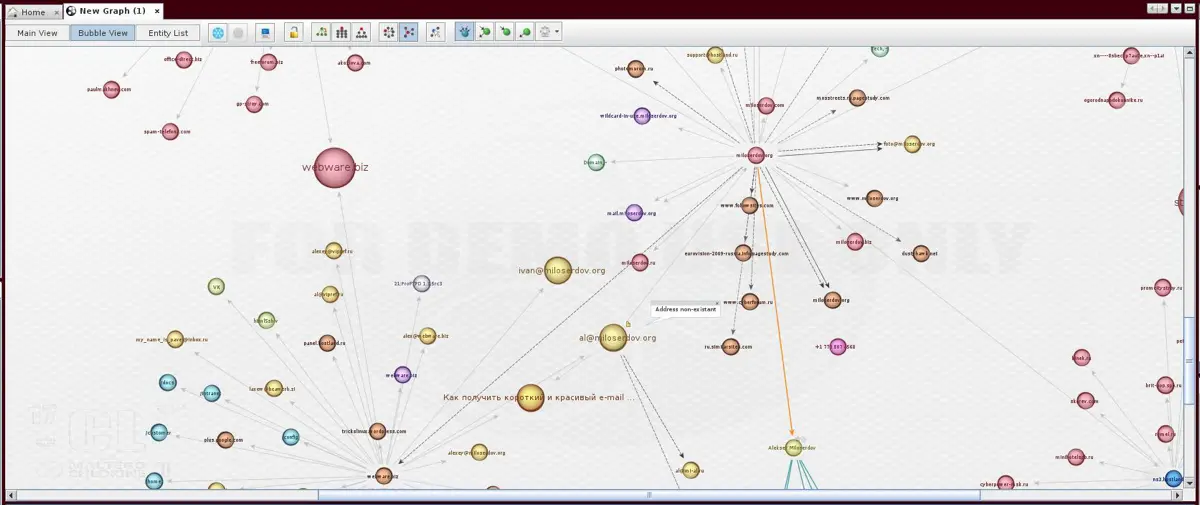Switch to the Home tab
1200x505 pixels.
click(x=28, y=12)
